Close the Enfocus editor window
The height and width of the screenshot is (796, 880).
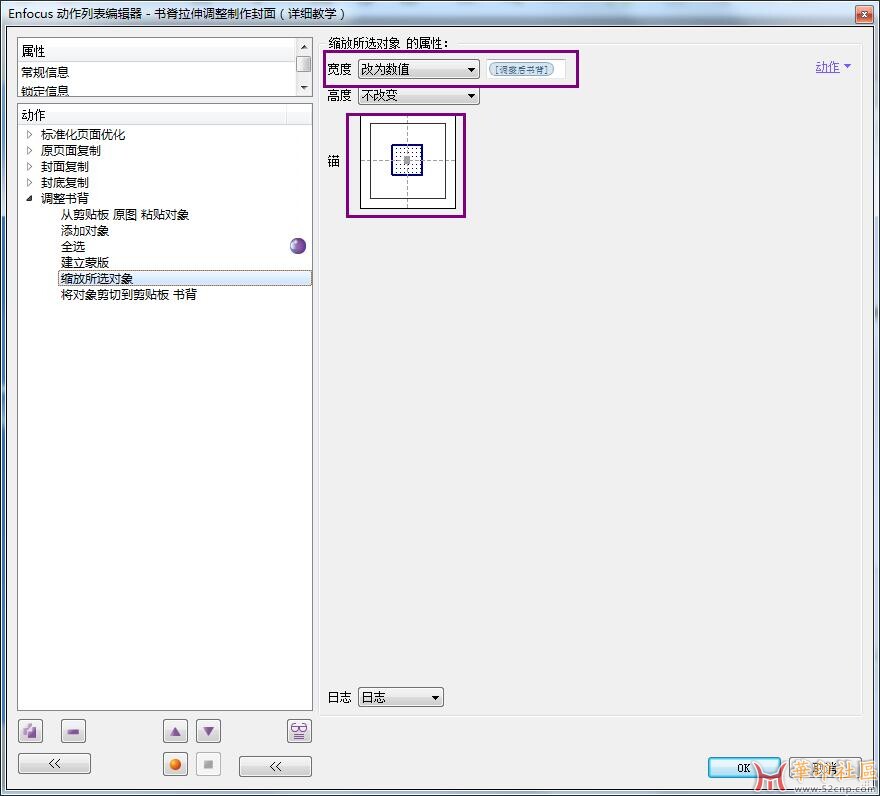click(863, 14)
